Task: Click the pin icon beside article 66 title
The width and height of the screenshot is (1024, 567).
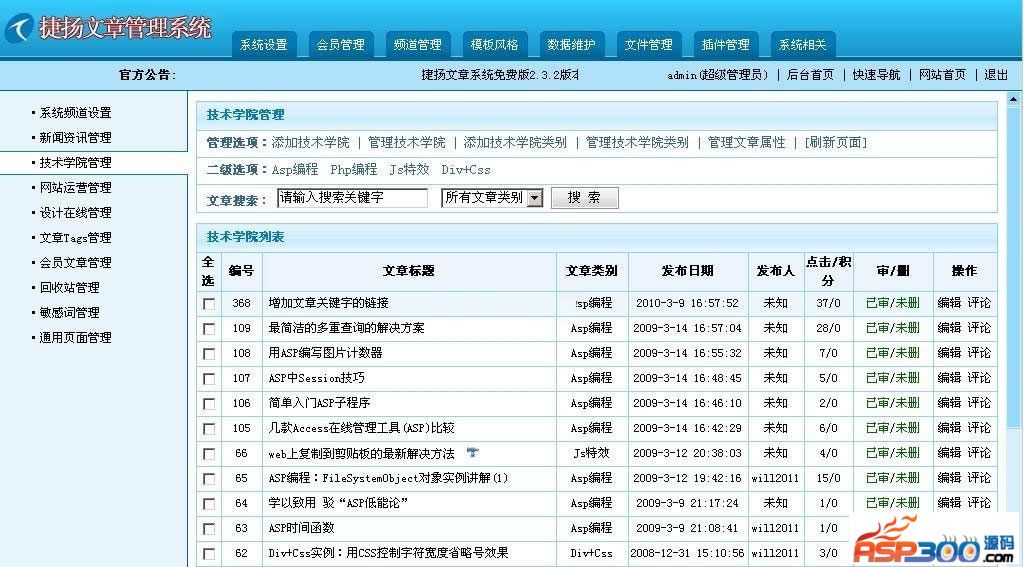Action: [x=473, y=453]
